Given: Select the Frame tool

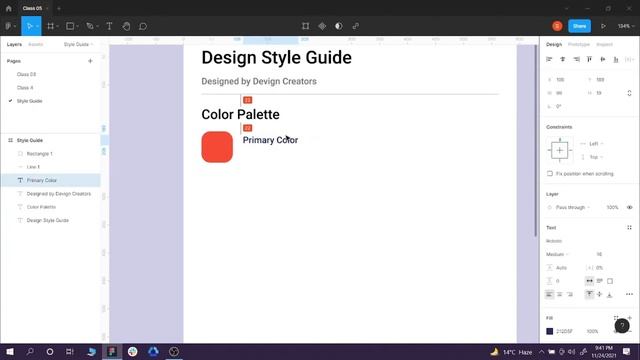Looking at the screenshot, I should click(x=51, y=26).
